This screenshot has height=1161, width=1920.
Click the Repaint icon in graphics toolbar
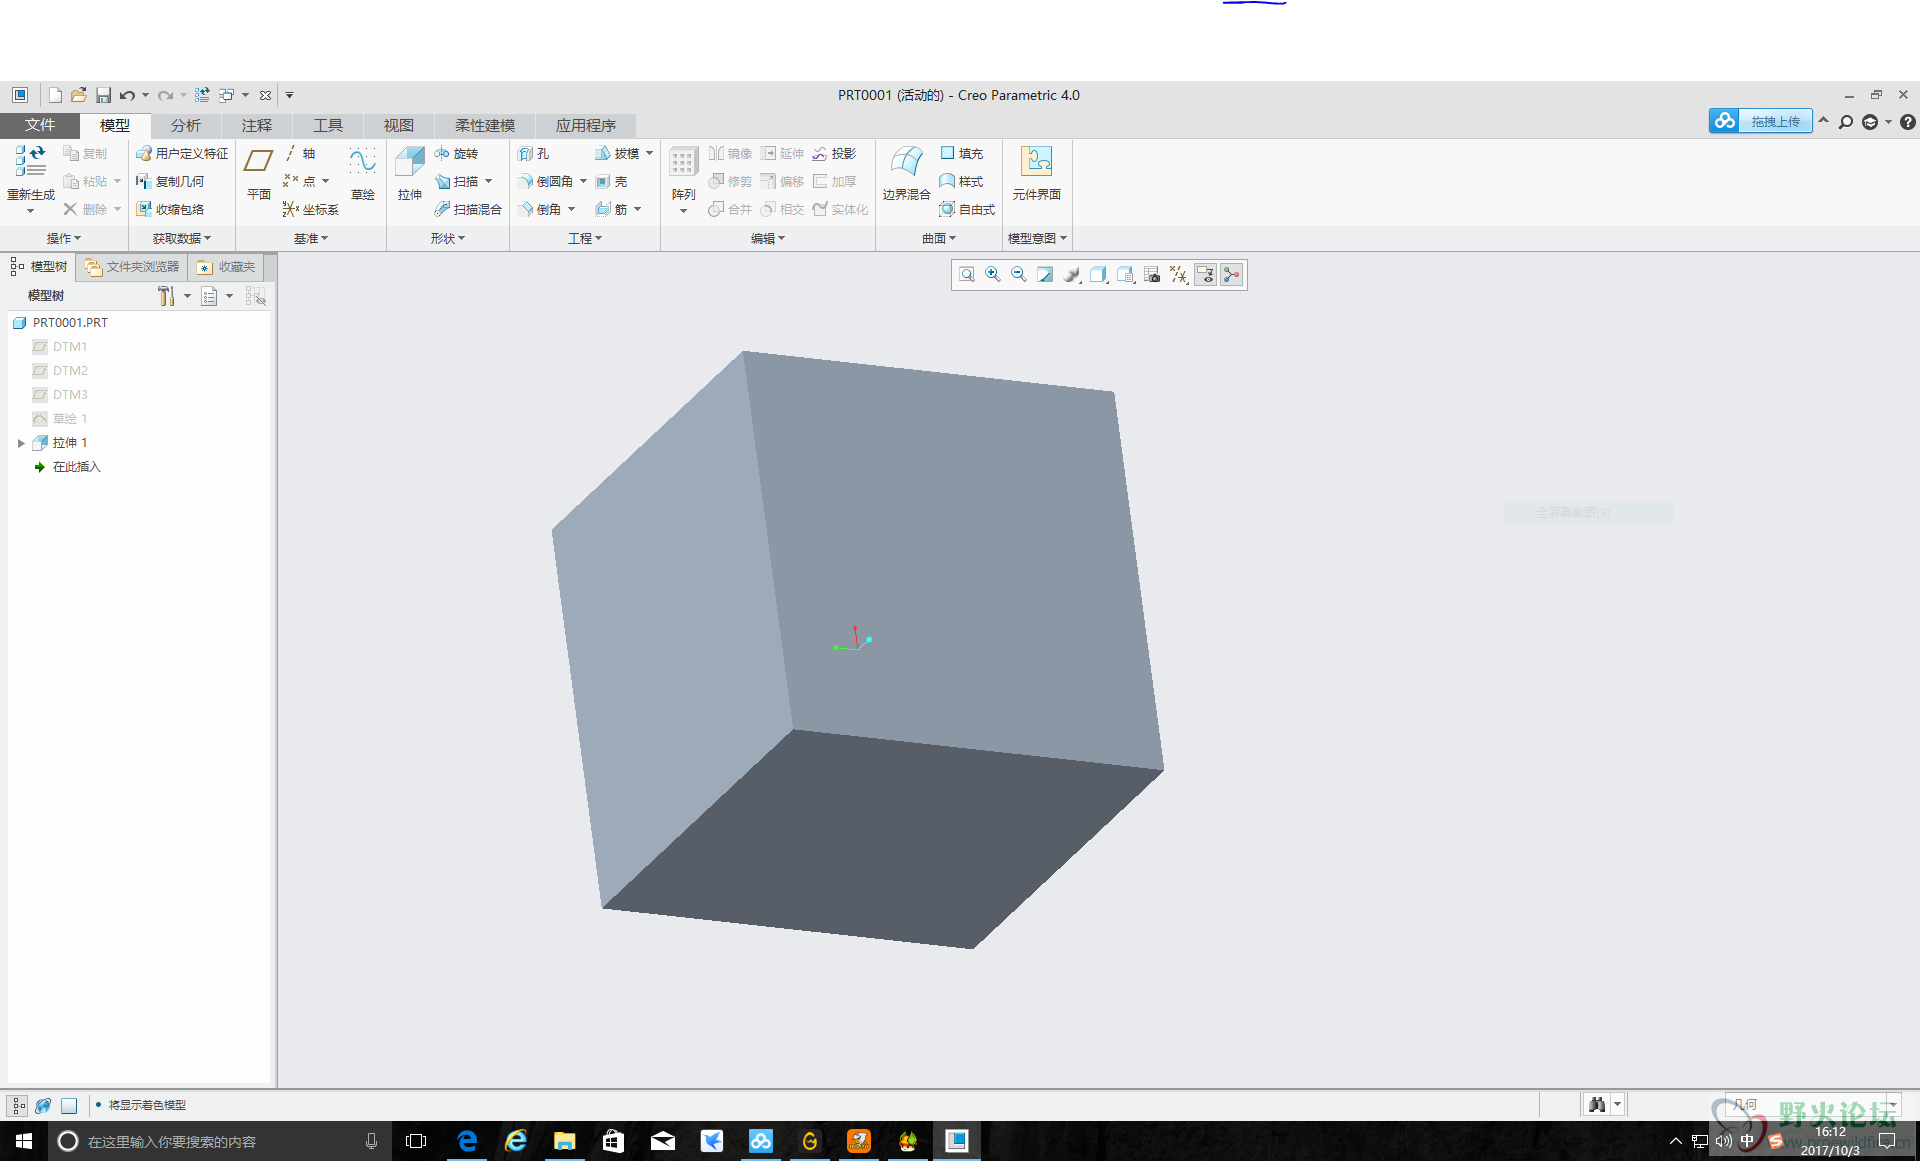[x=1045, y=275]
